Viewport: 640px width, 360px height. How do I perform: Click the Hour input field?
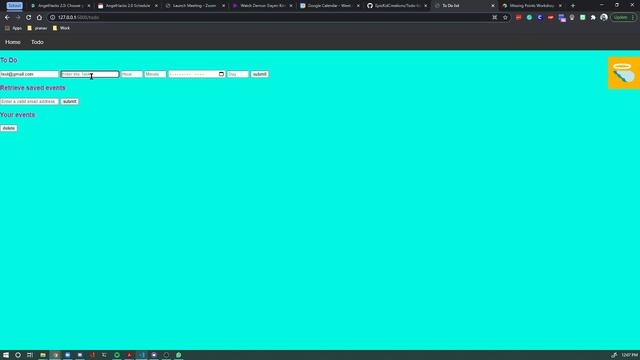131,74
